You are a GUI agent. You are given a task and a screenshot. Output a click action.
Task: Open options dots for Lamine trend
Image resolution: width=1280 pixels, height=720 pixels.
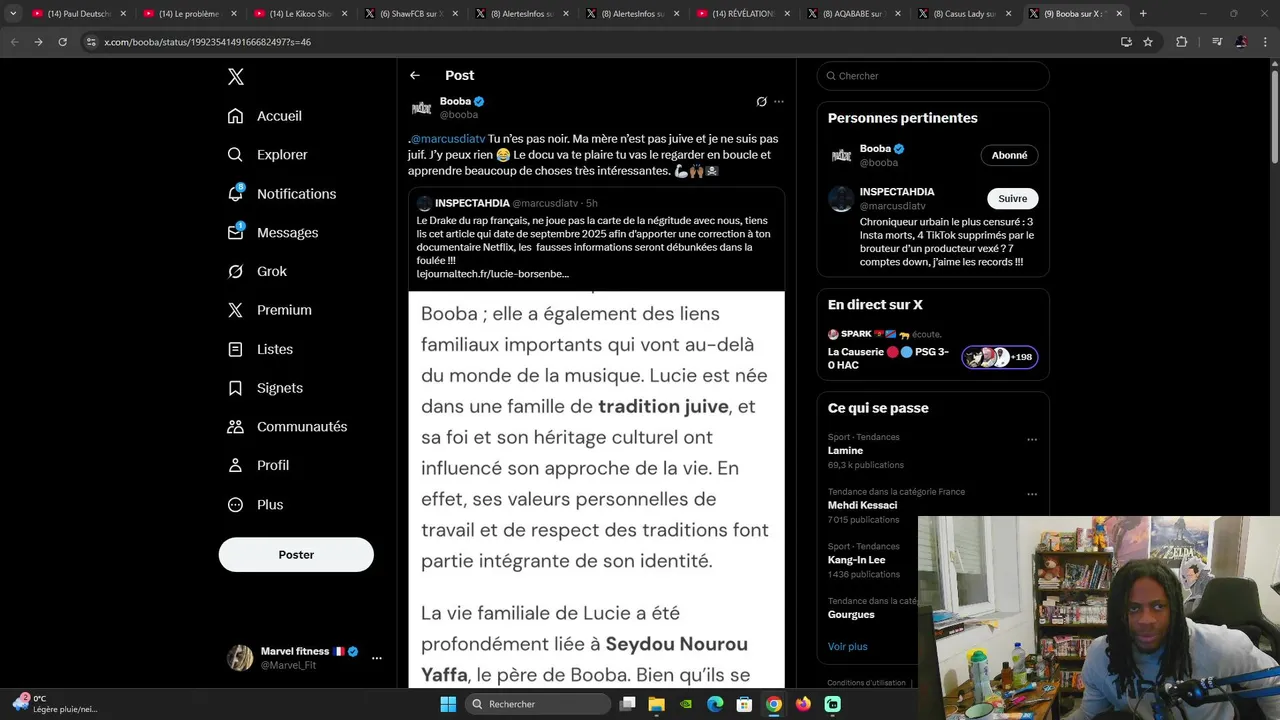click(x=1032, y=439)
